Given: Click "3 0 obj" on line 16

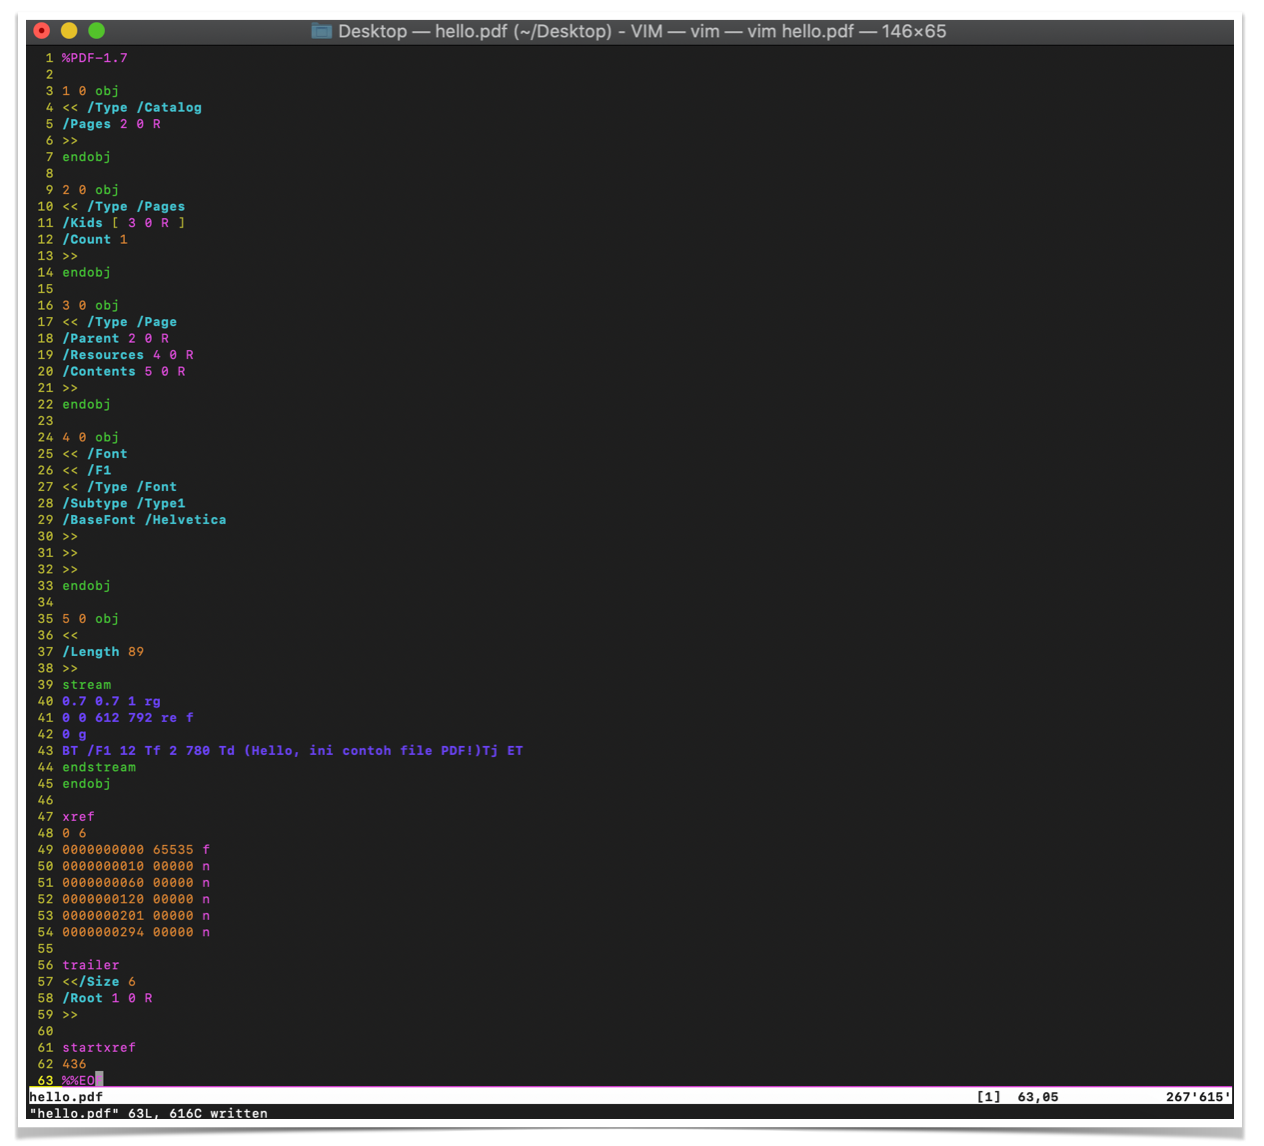Looking at the screenshot, I should click(x=90, y=306).
